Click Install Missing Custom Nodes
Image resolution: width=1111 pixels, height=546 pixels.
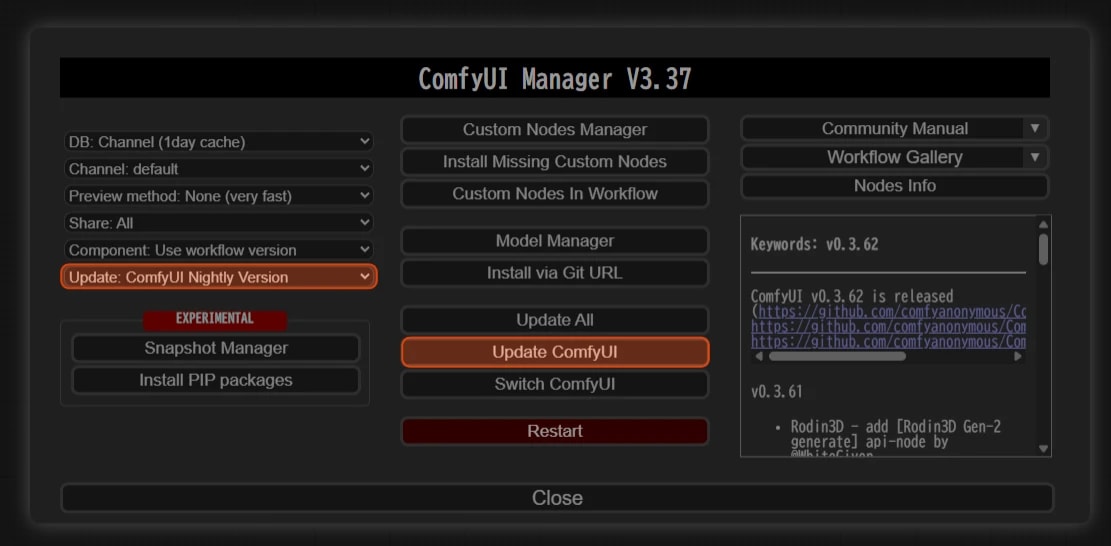tap(555, 161)
